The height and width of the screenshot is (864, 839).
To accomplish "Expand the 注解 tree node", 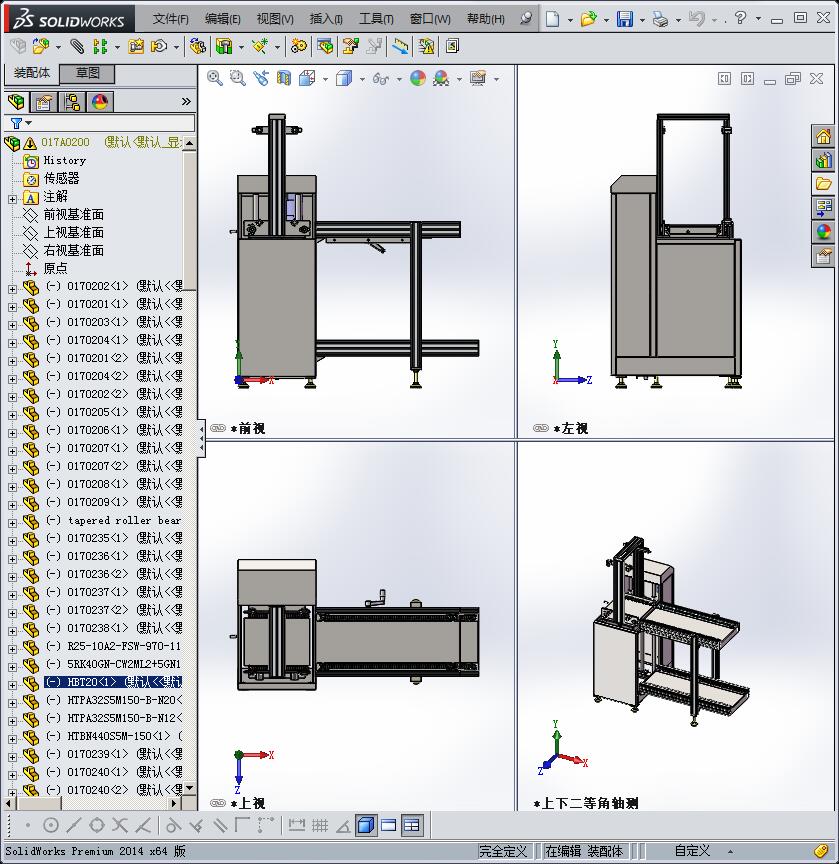I will 12,199.
